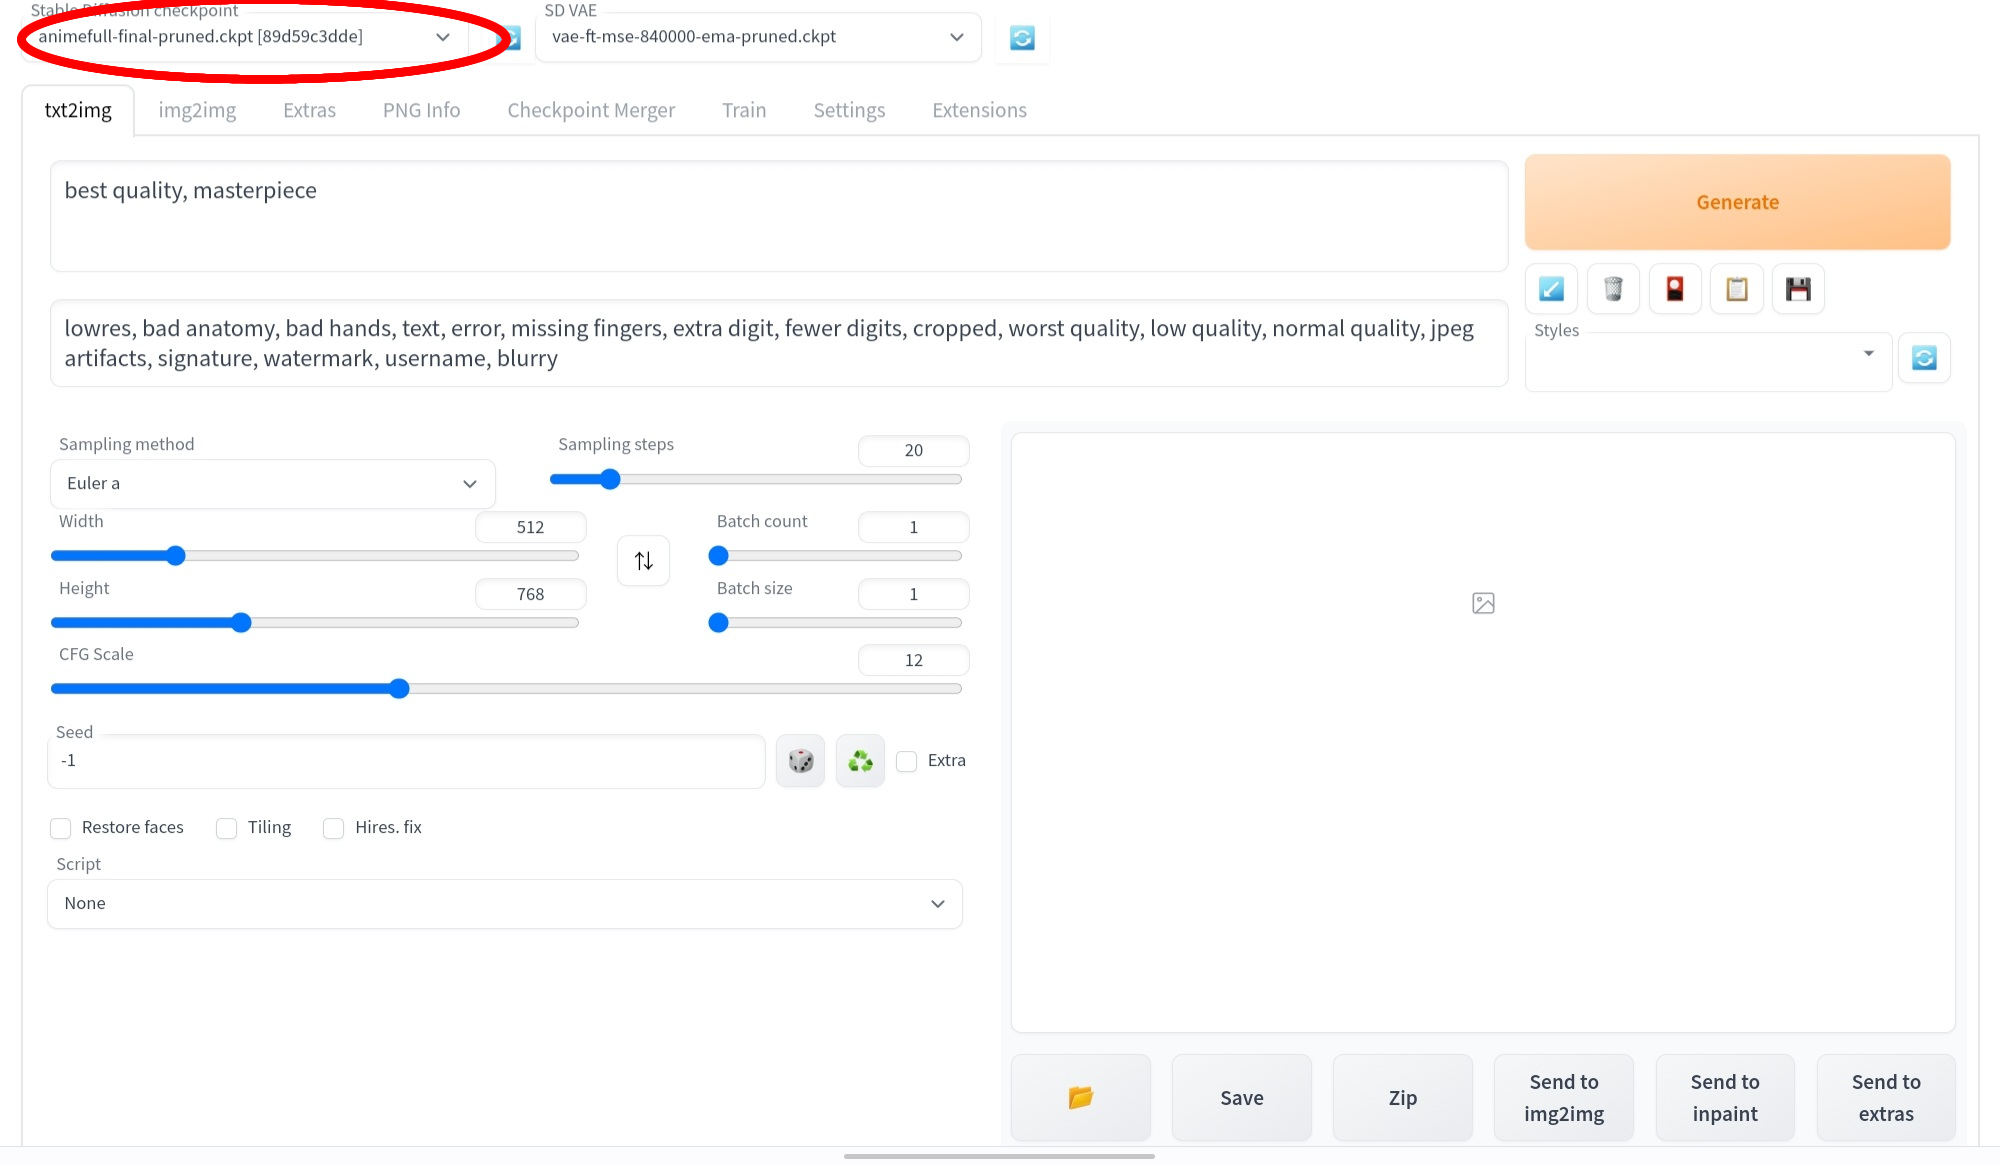Open the output folder icon button
The width and height of the screenshot is (2000, 1166).
[x=1080, y=1097]
